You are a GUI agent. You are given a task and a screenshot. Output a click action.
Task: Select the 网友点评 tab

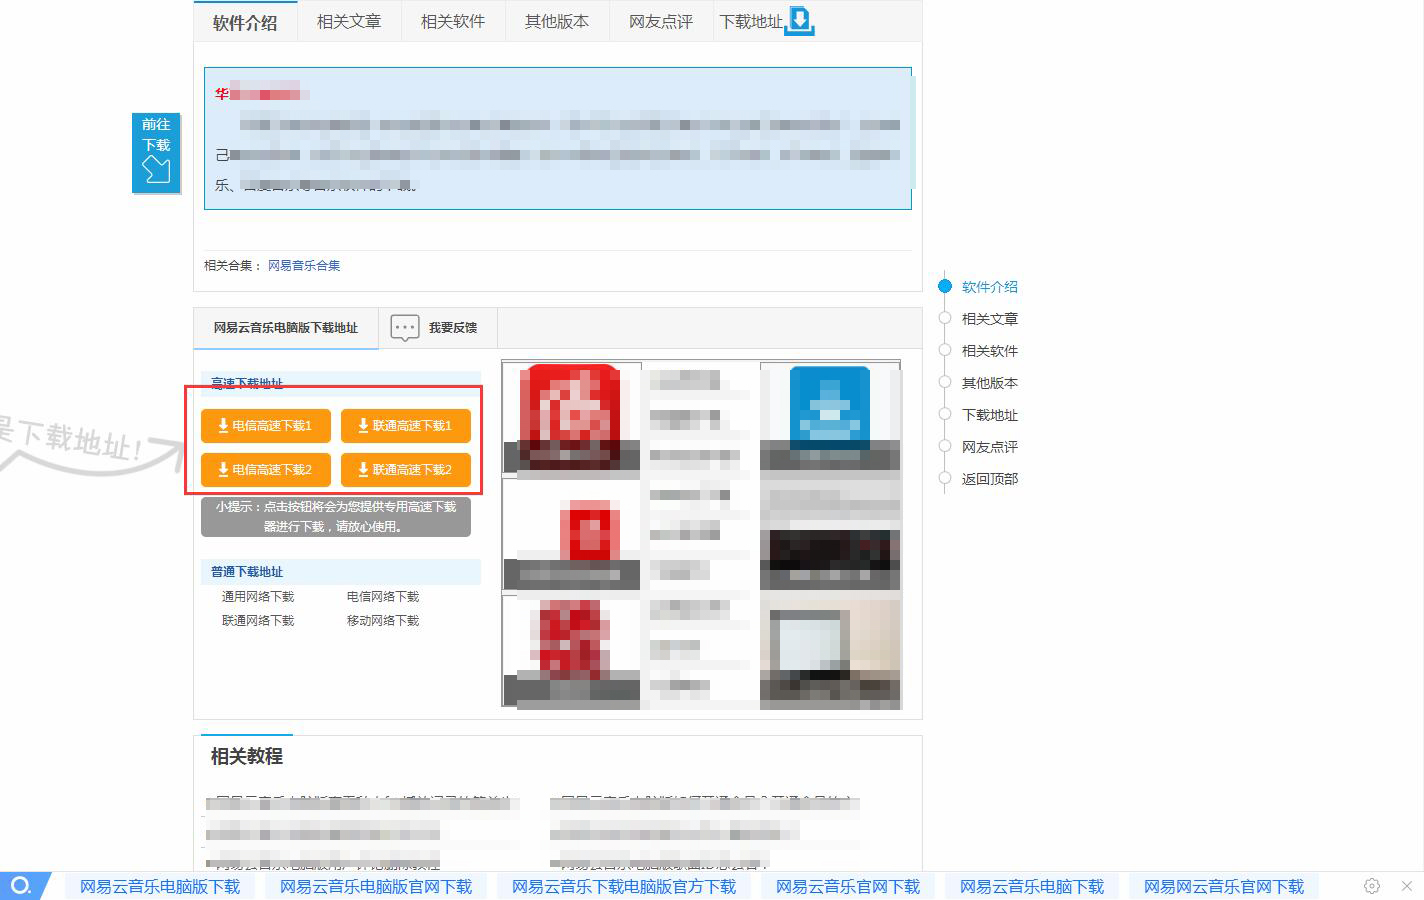(x=661, y=21)
